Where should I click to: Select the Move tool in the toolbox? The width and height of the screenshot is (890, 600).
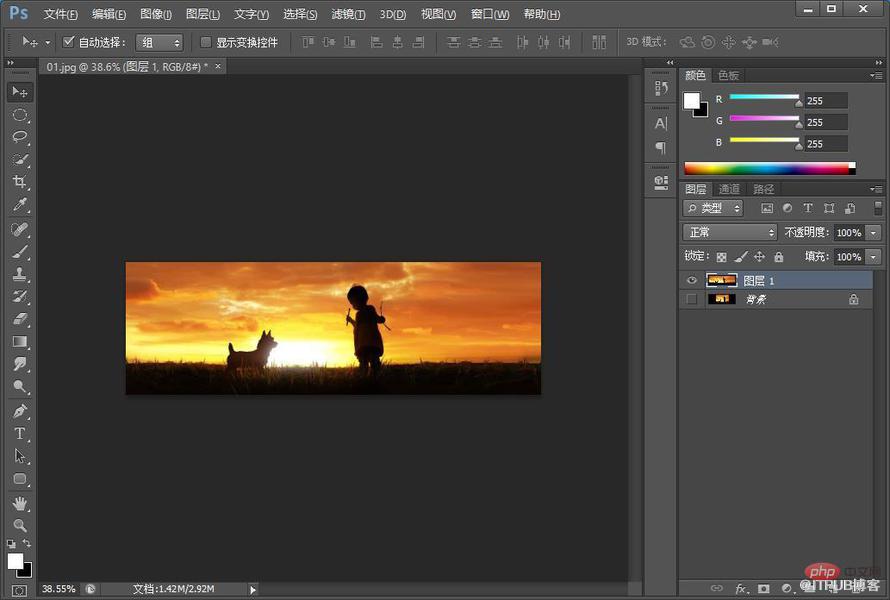click(x=20, y=92)
